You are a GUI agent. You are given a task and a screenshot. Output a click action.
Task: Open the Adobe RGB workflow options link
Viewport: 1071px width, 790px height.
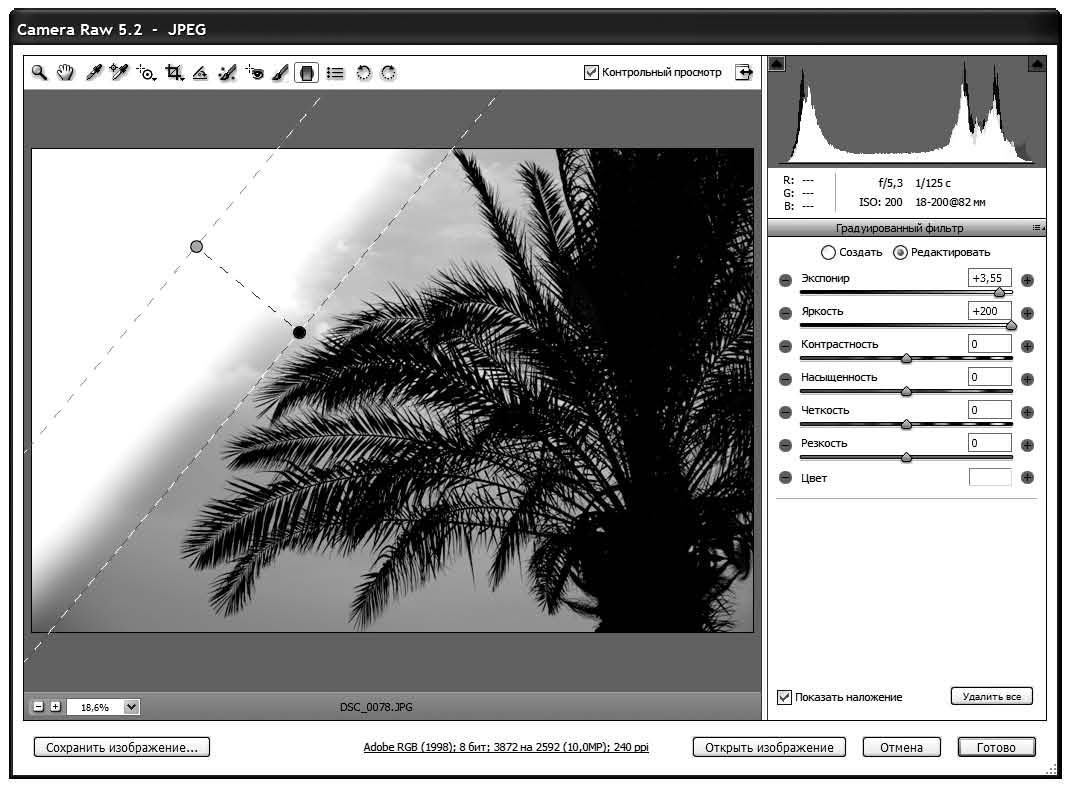506,747
